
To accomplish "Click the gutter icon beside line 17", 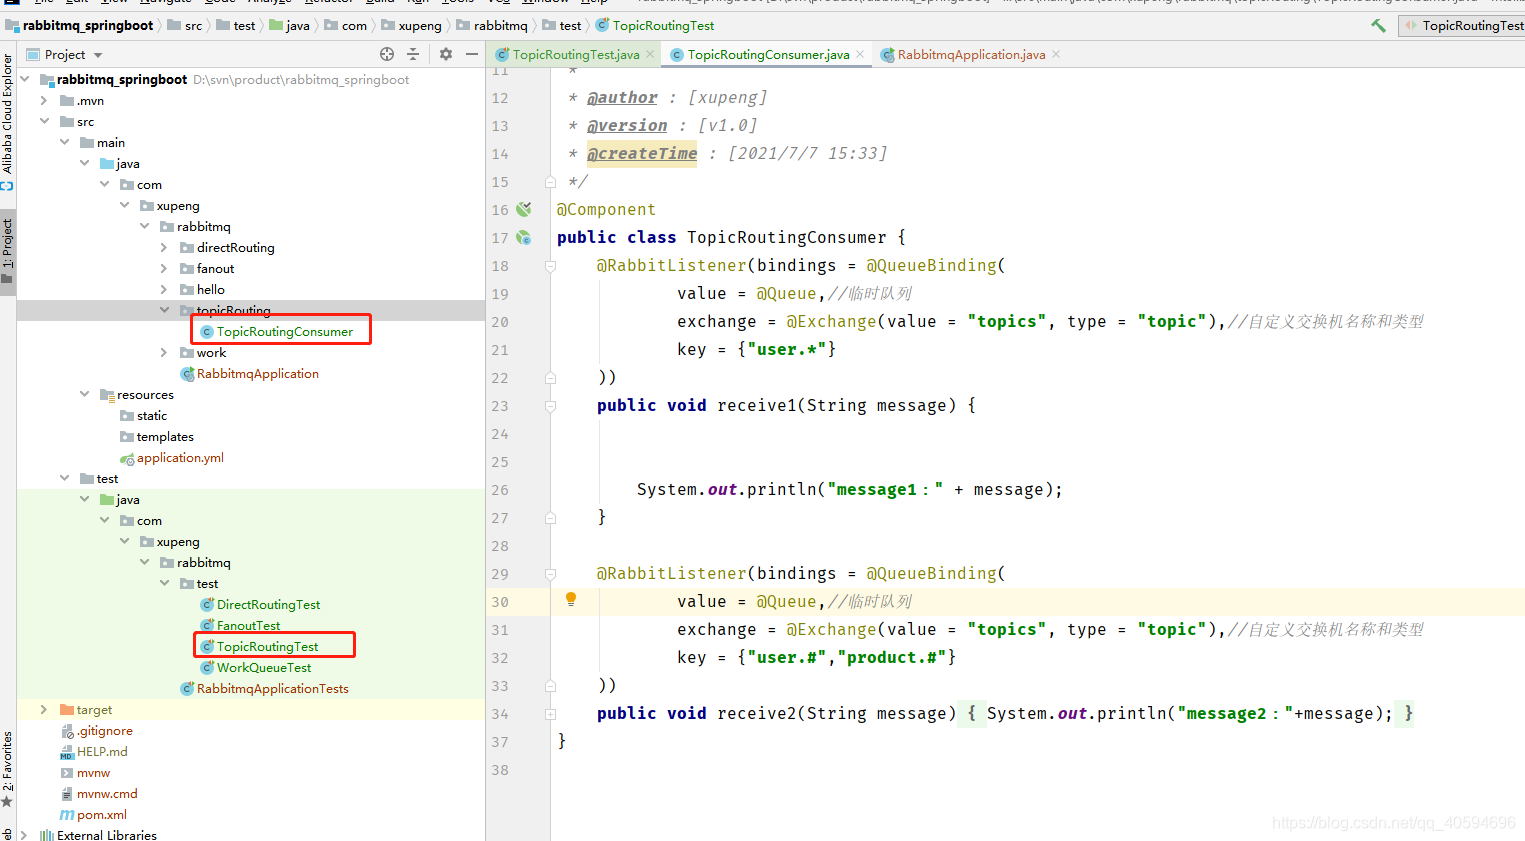I will click(524, 237).
